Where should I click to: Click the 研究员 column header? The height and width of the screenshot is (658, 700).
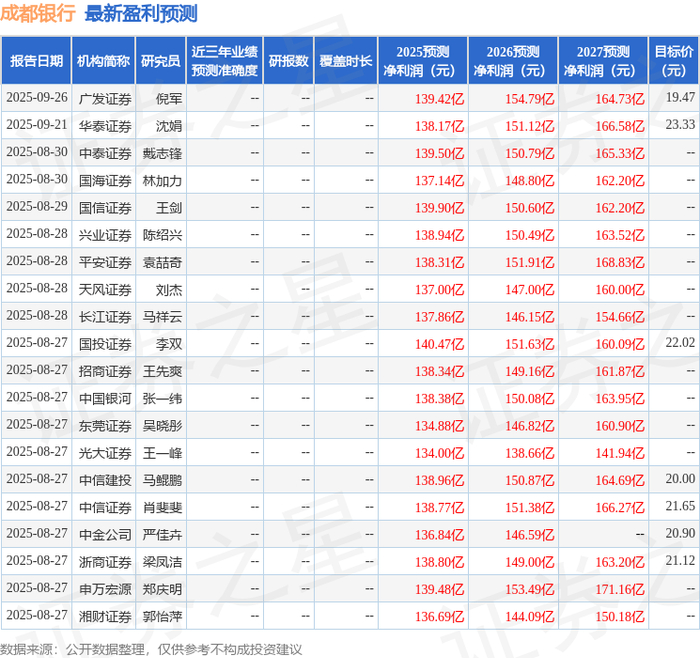tap(160, 61)
